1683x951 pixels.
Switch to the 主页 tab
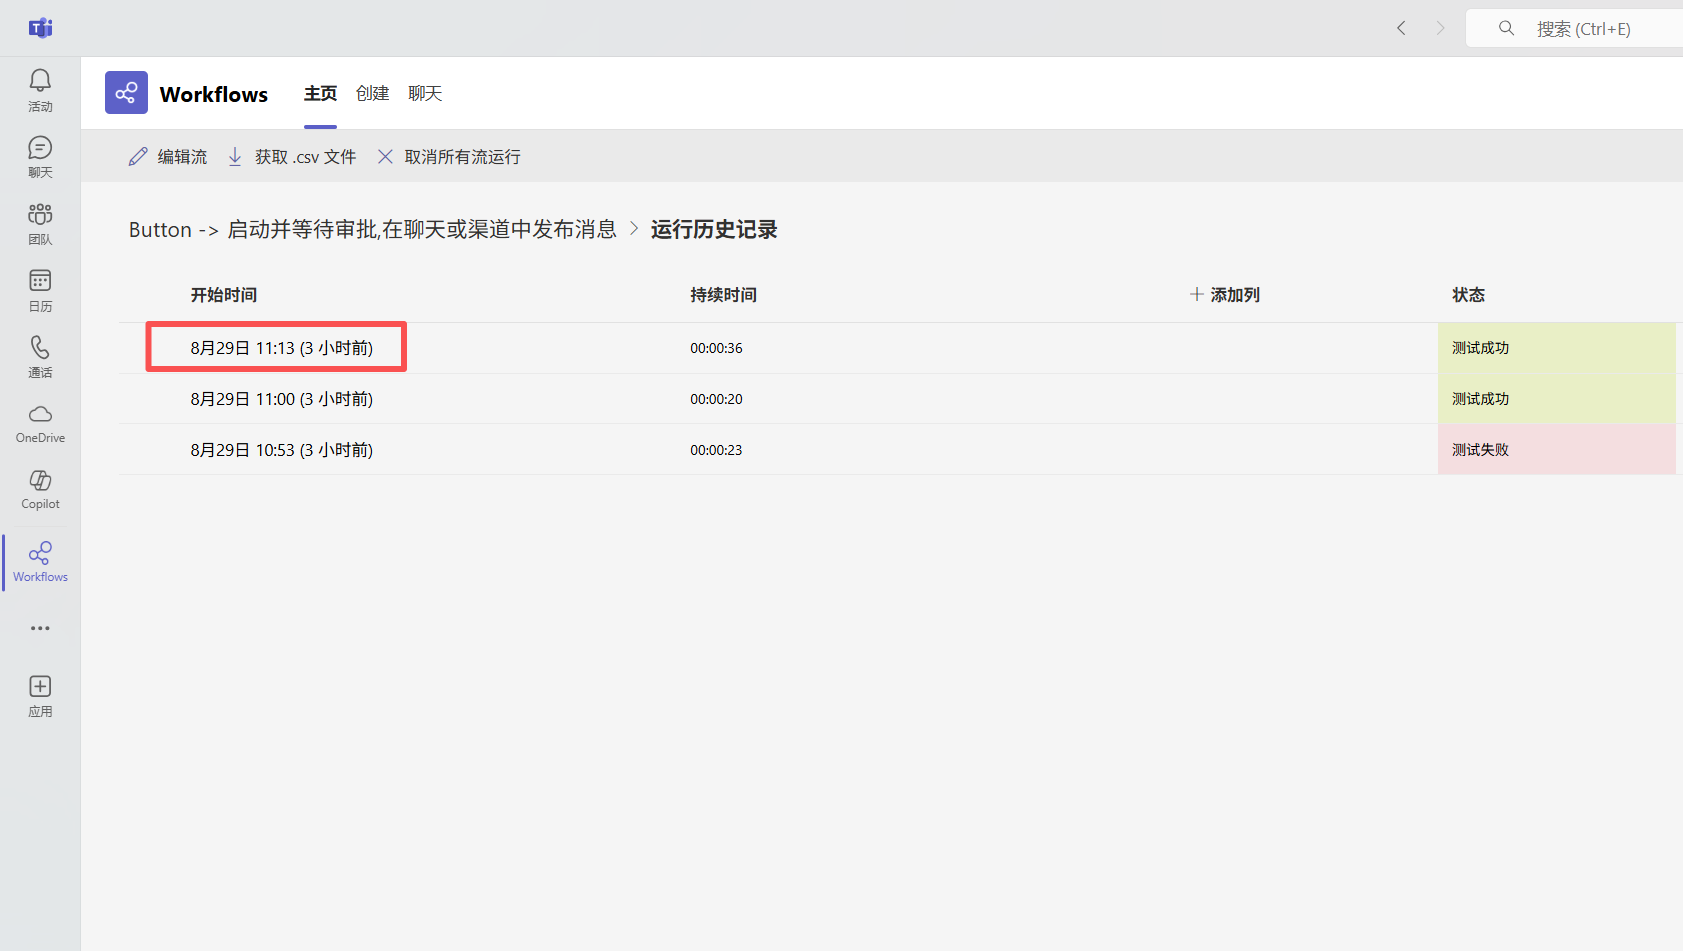pos(320,93)
